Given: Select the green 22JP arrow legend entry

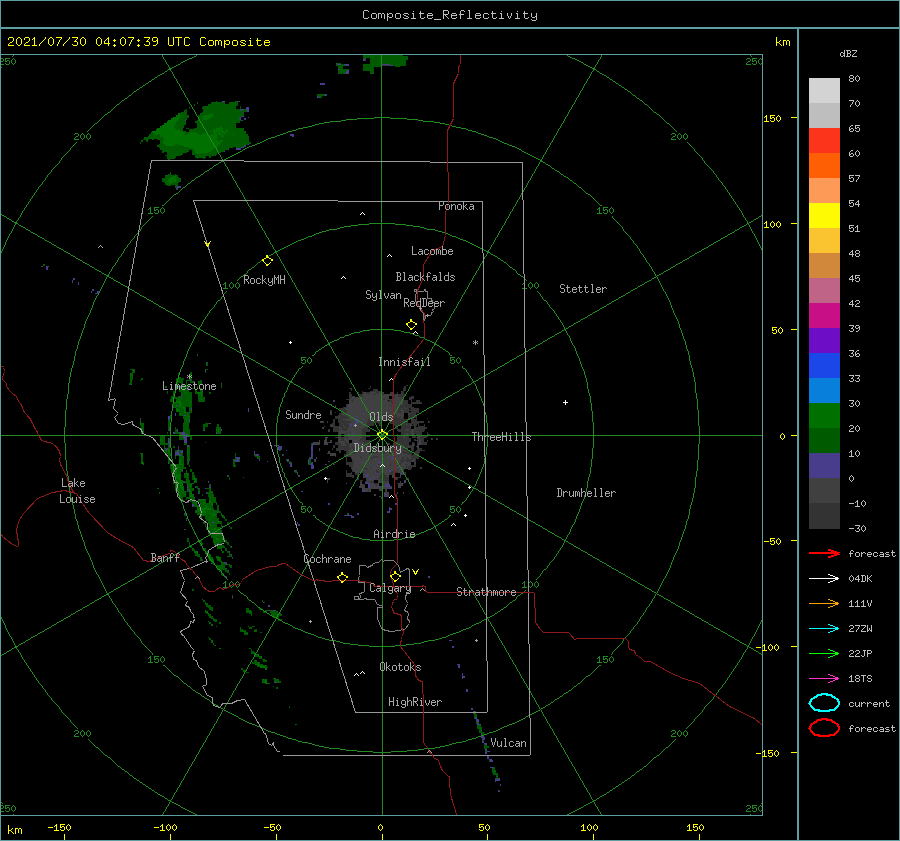Looking at the screenshot, I should [824, 653].
